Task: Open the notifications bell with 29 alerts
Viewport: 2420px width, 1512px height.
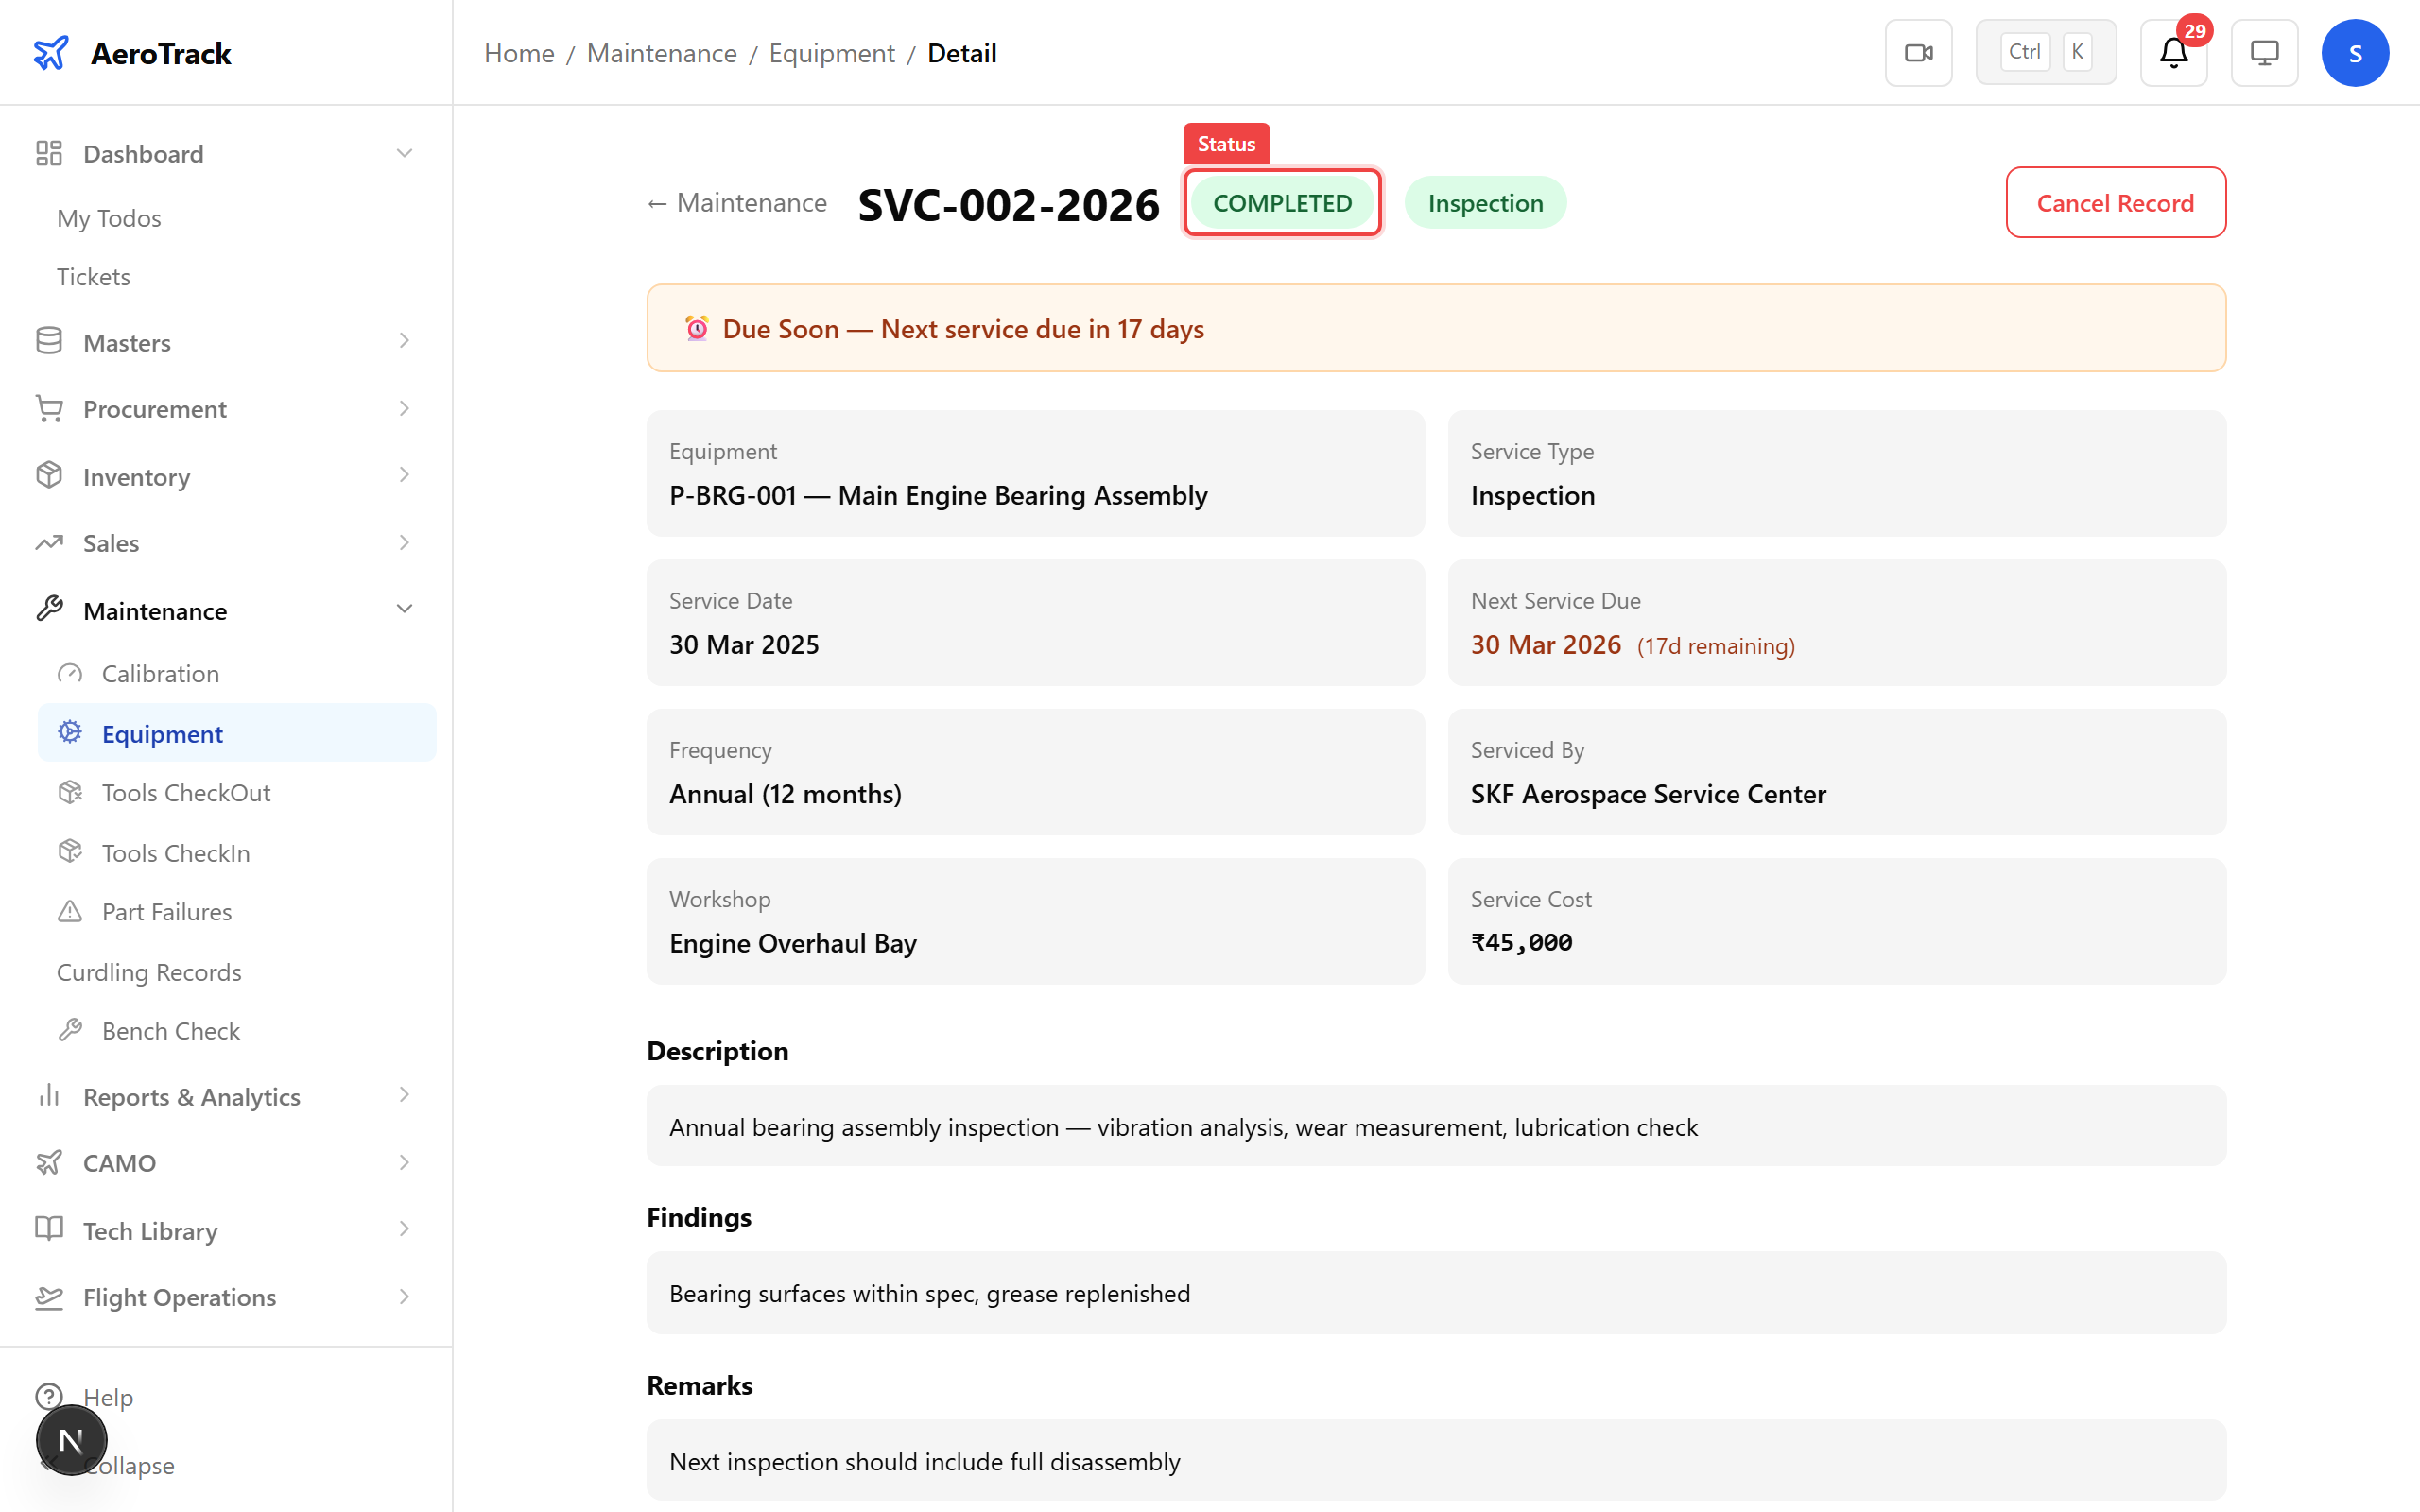Action: 2172,52
